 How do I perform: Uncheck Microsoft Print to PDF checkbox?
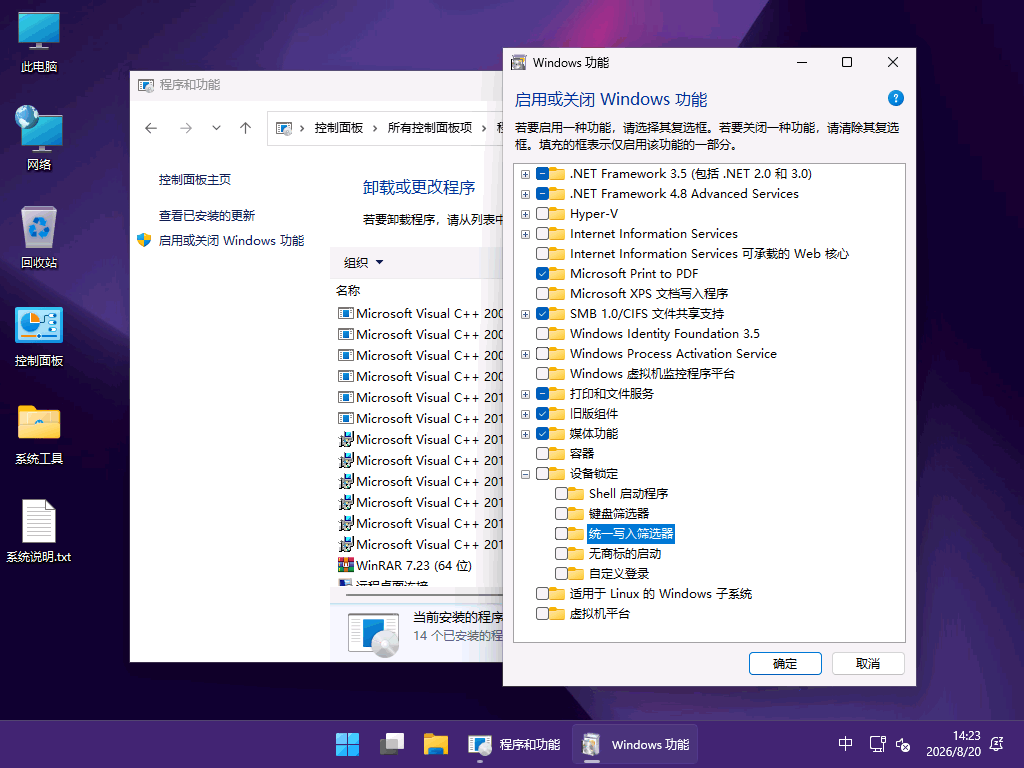[x=542, y=274]
